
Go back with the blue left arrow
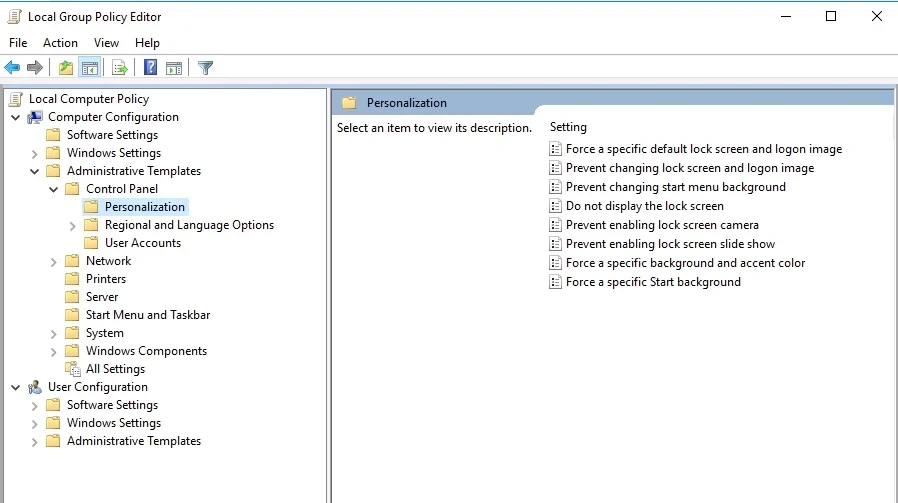12,68
